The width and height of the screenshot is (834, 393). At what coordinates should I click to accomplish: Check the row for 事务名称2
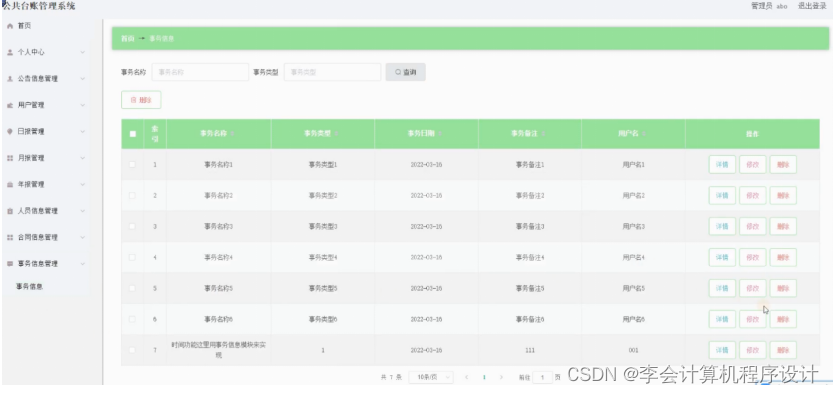[x=132, y=195]
